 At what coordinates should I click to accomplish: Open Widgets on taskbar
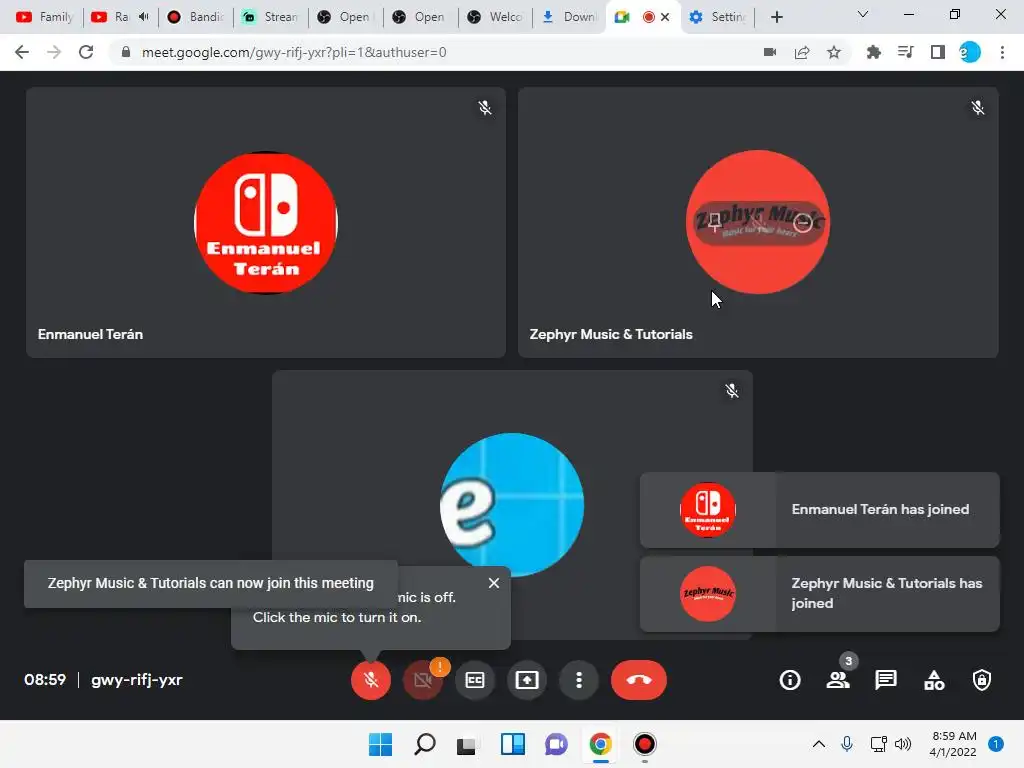click(x=513, y=744)
